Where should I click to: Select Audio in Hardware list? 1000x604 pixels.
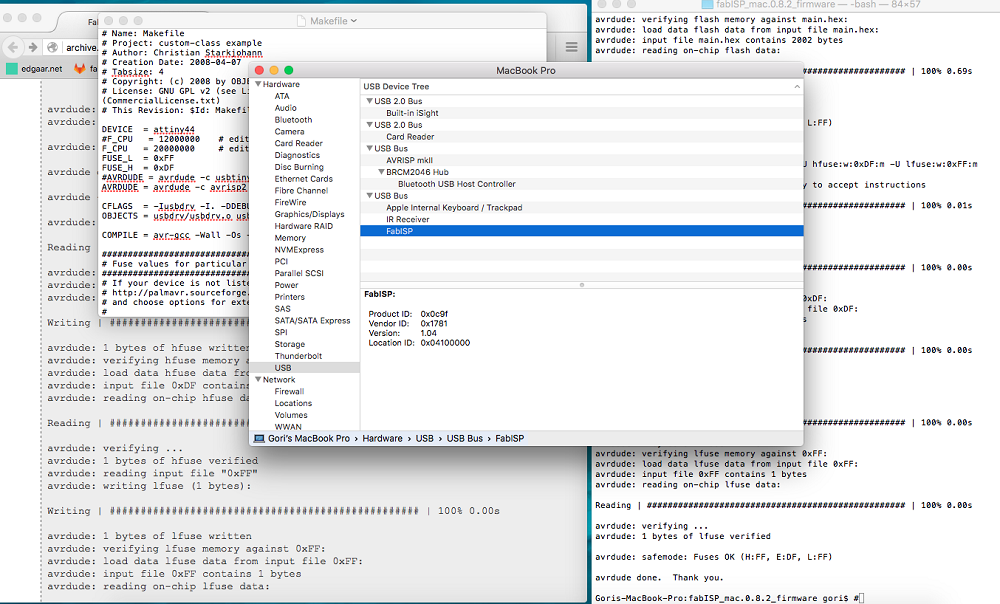(x=285, y=108)
